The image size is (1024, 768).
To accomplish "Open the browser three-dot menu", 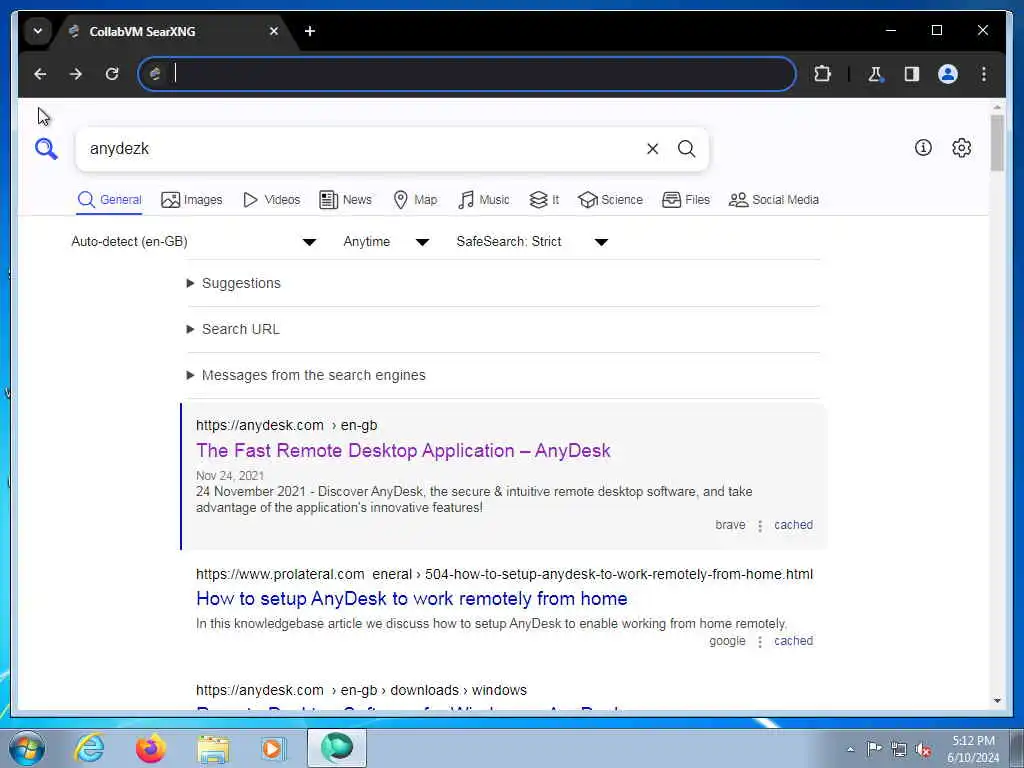I will click(x=984, y=74).
